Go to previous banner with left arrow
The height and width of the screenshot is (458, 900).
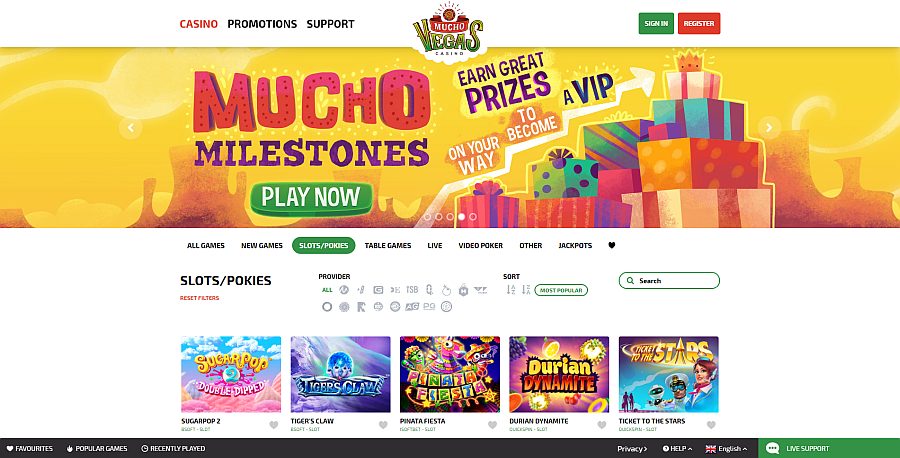(x=130, y=127)
